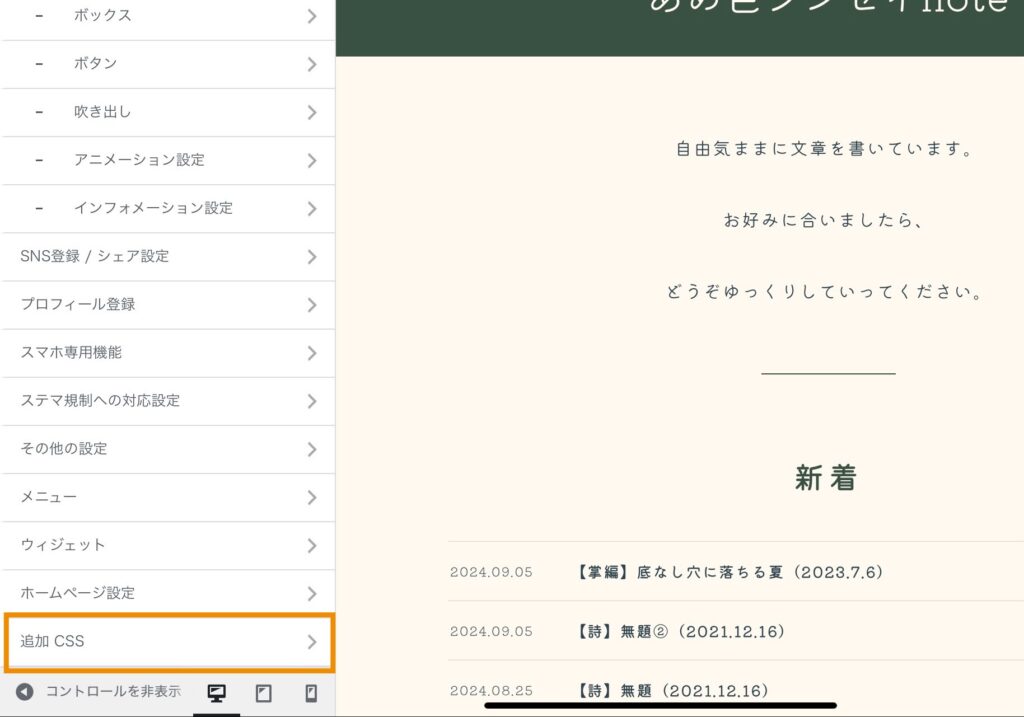This screenshot has height=717, width=1024.
Task: Open ホームページ設定 section
Action: [168, 594]
